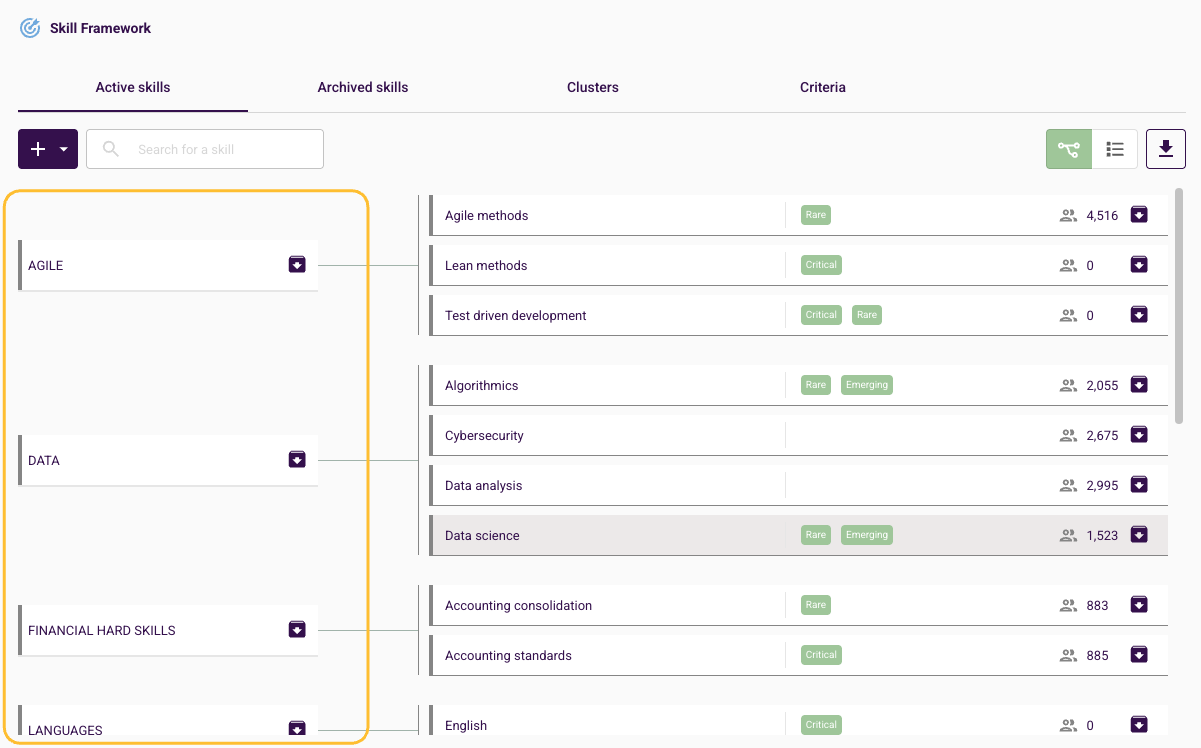Click the Rare tag on Test driven development
The width and height of the screenshot is (1201, 748).
[x=867, y=315]
